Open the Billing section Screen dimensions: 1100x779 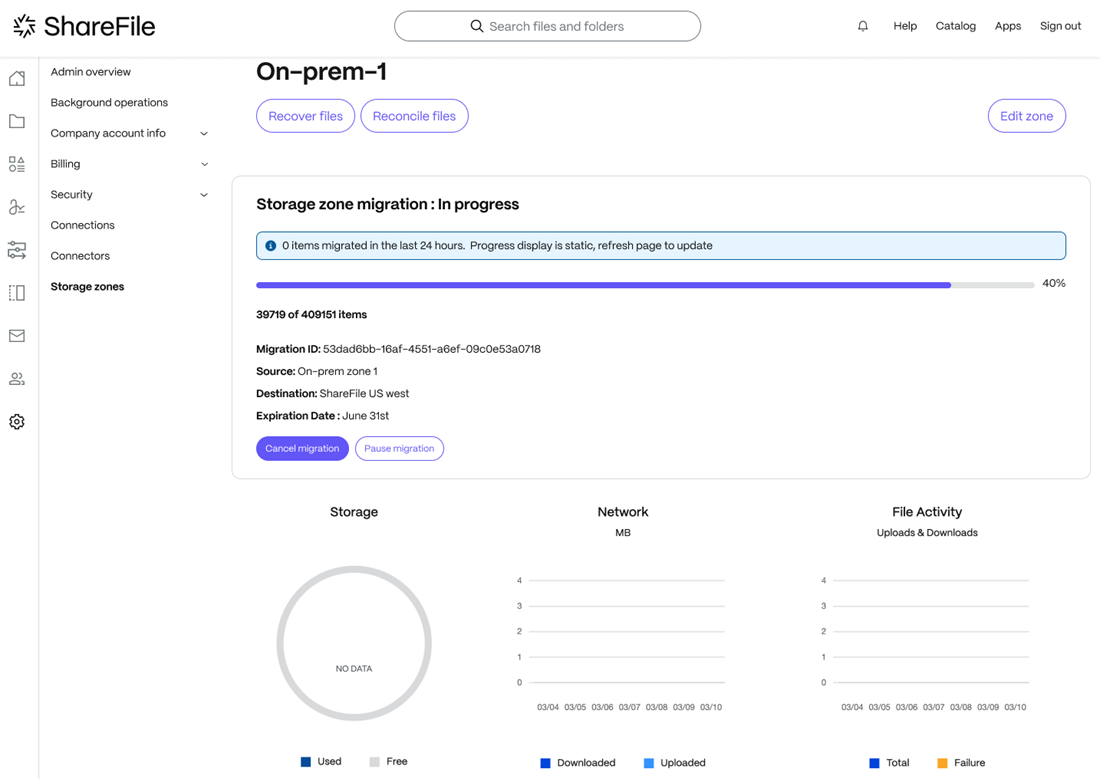[65, 164]
